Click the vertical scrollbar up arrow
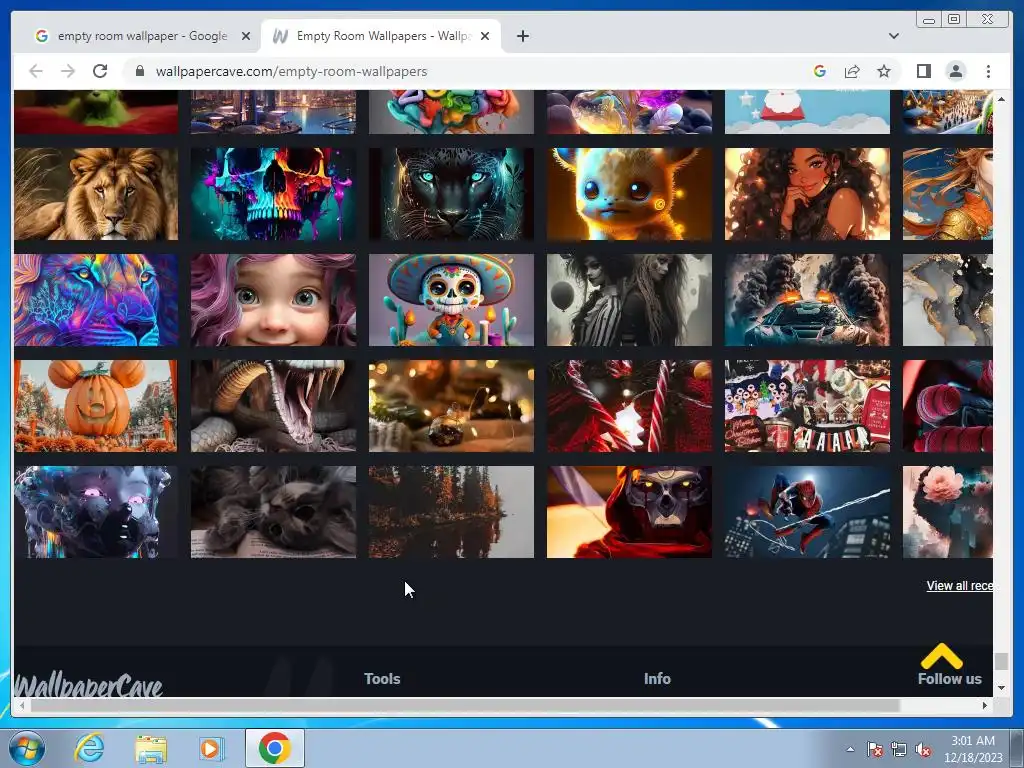Viewport: 1024px width, 768px height. (x=1001, y=99)
